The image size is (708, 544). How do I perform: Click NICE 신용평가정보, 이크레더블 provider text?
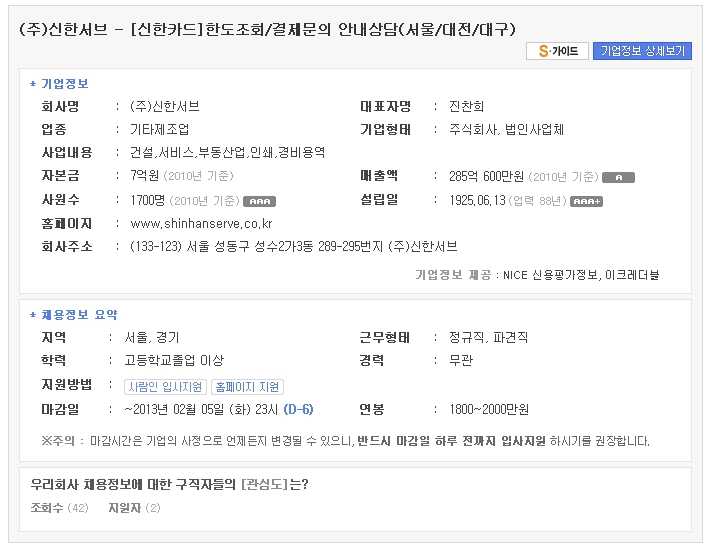(x=581, y=275)
